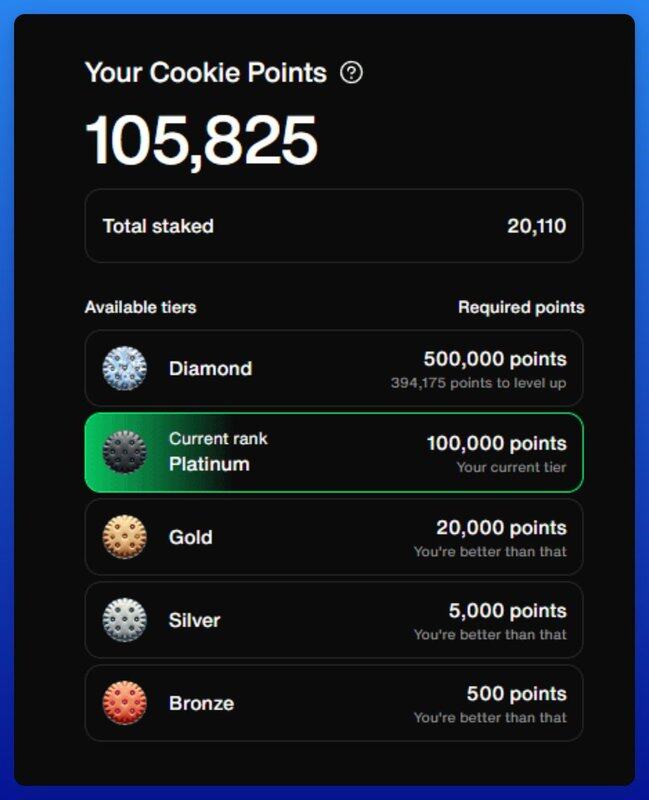Click the Required points column header
Image resolution: width=649 pixels, height=800 pixels.
(x=521, y=307)
